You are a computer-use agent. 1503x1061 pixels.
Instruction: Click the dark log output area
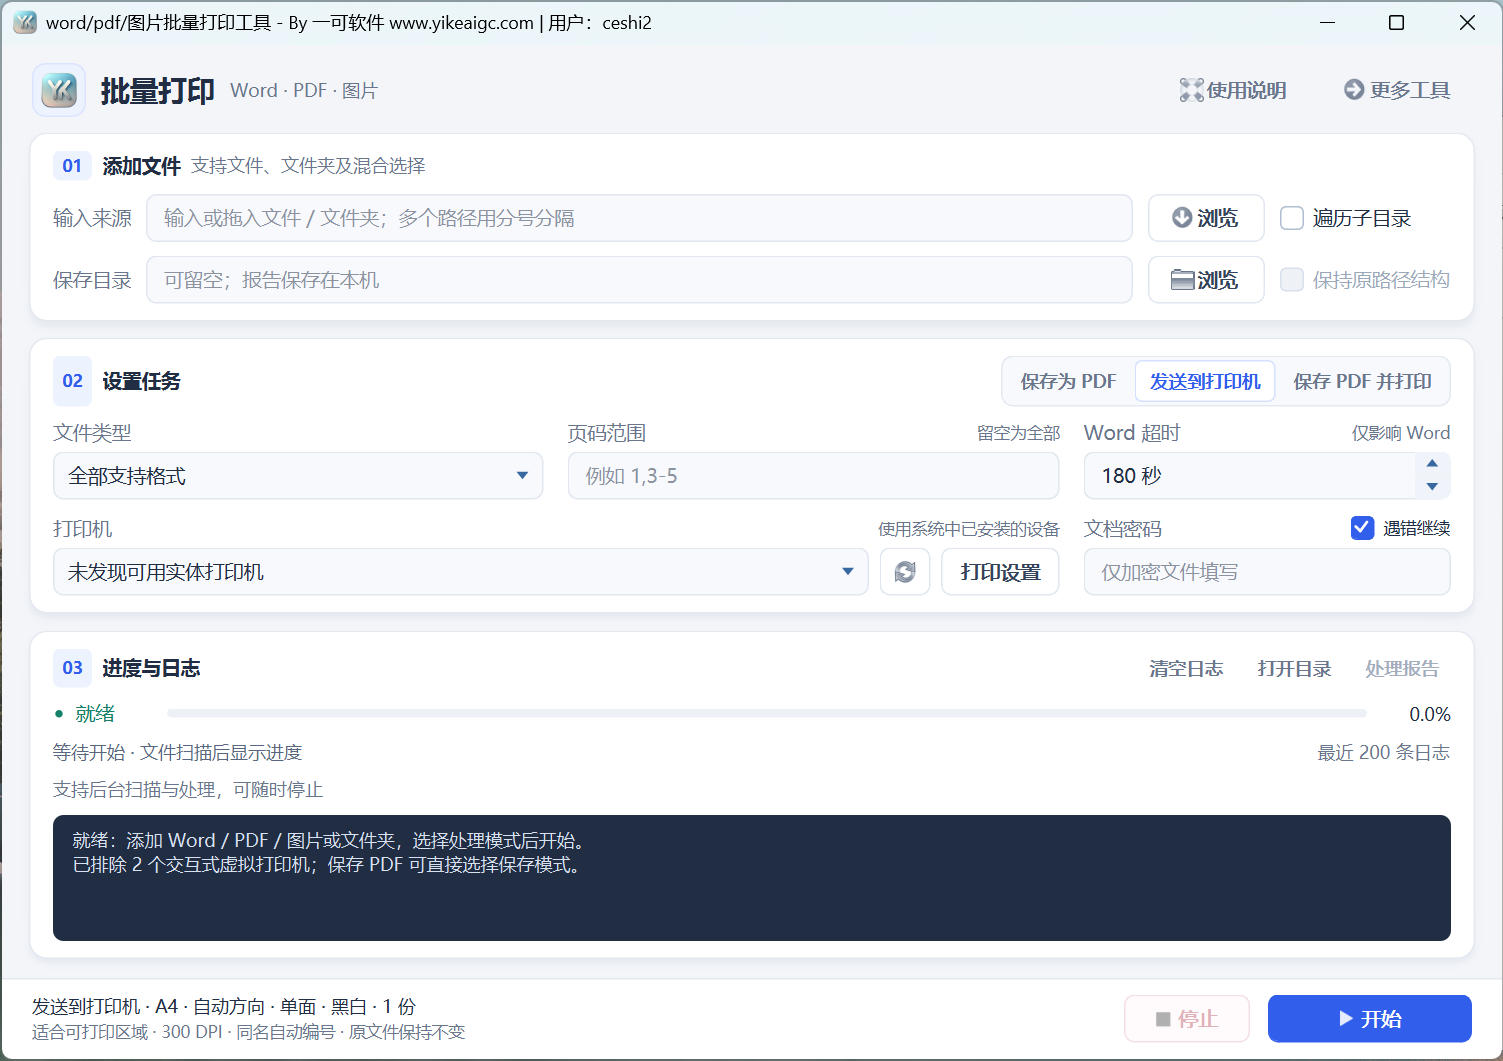[x=752, y=878]
